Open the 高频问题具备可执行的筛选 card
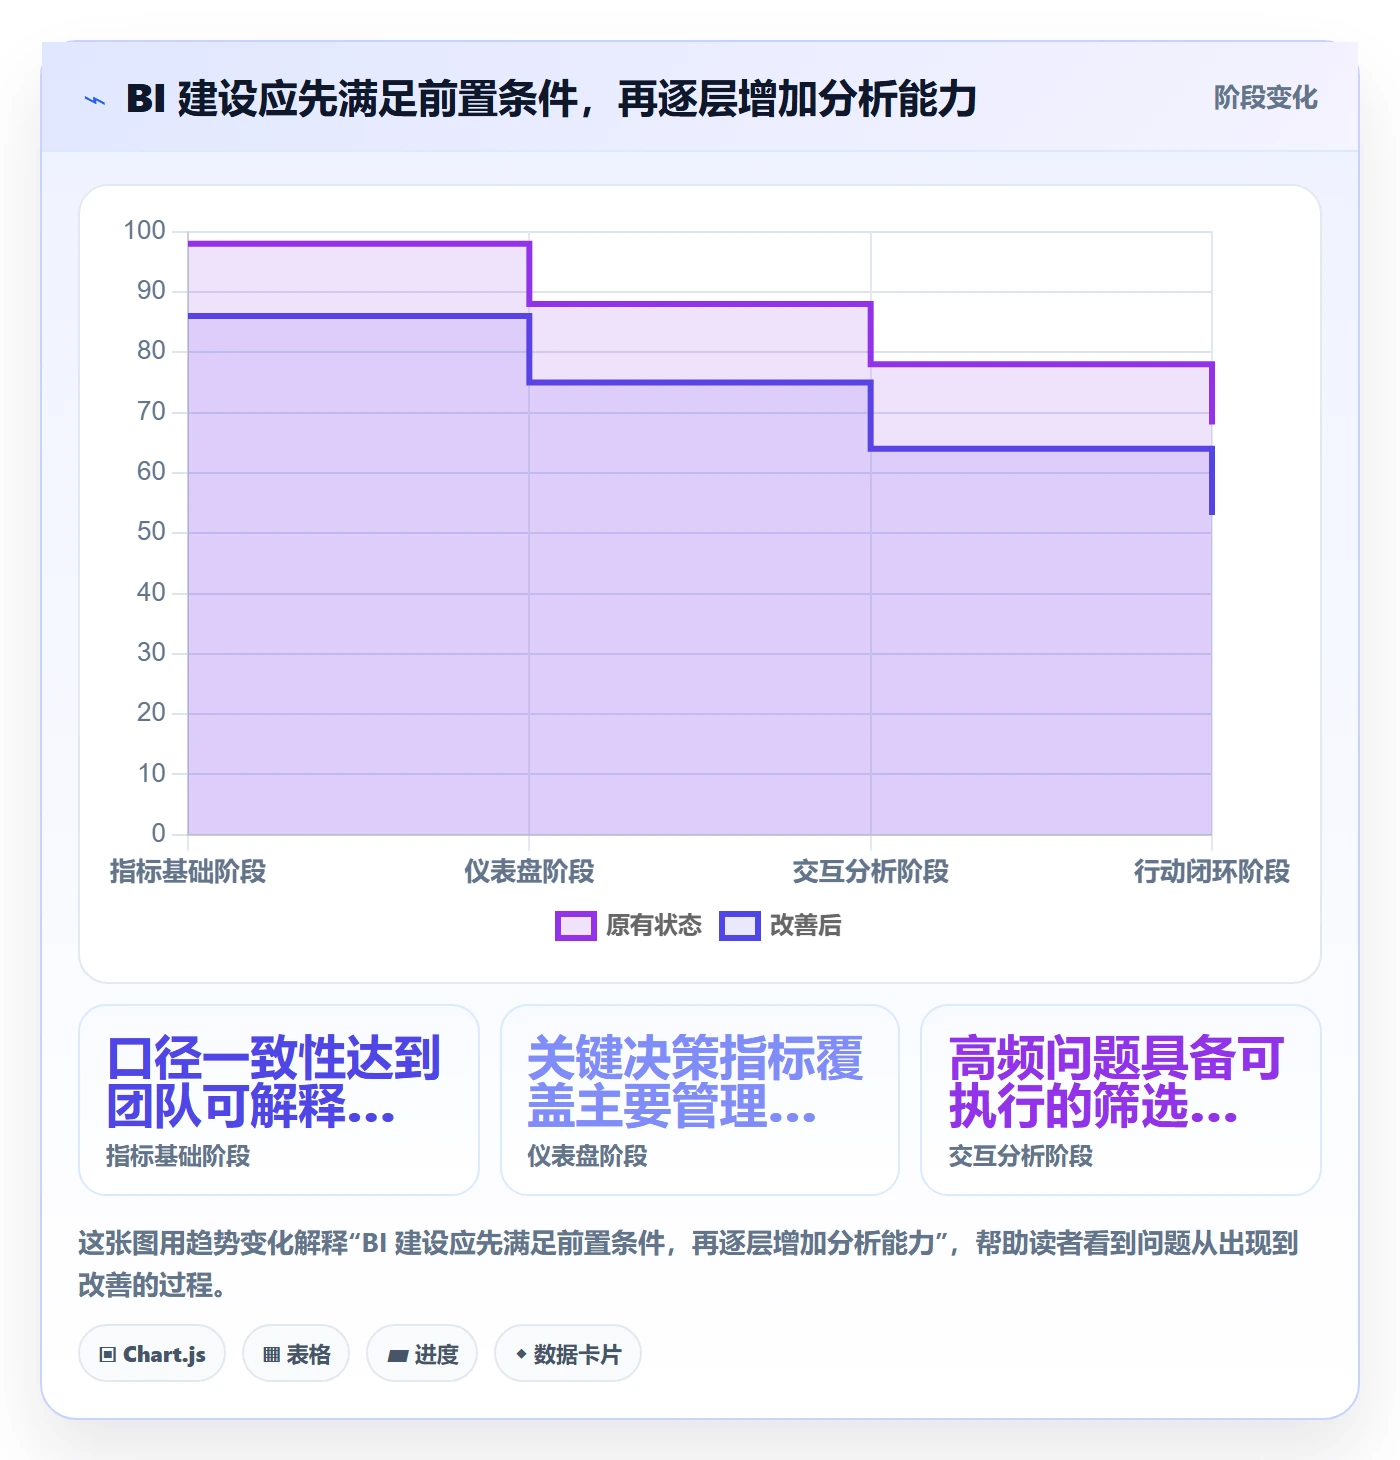1400x1460 pixels. (1121, 1100)
